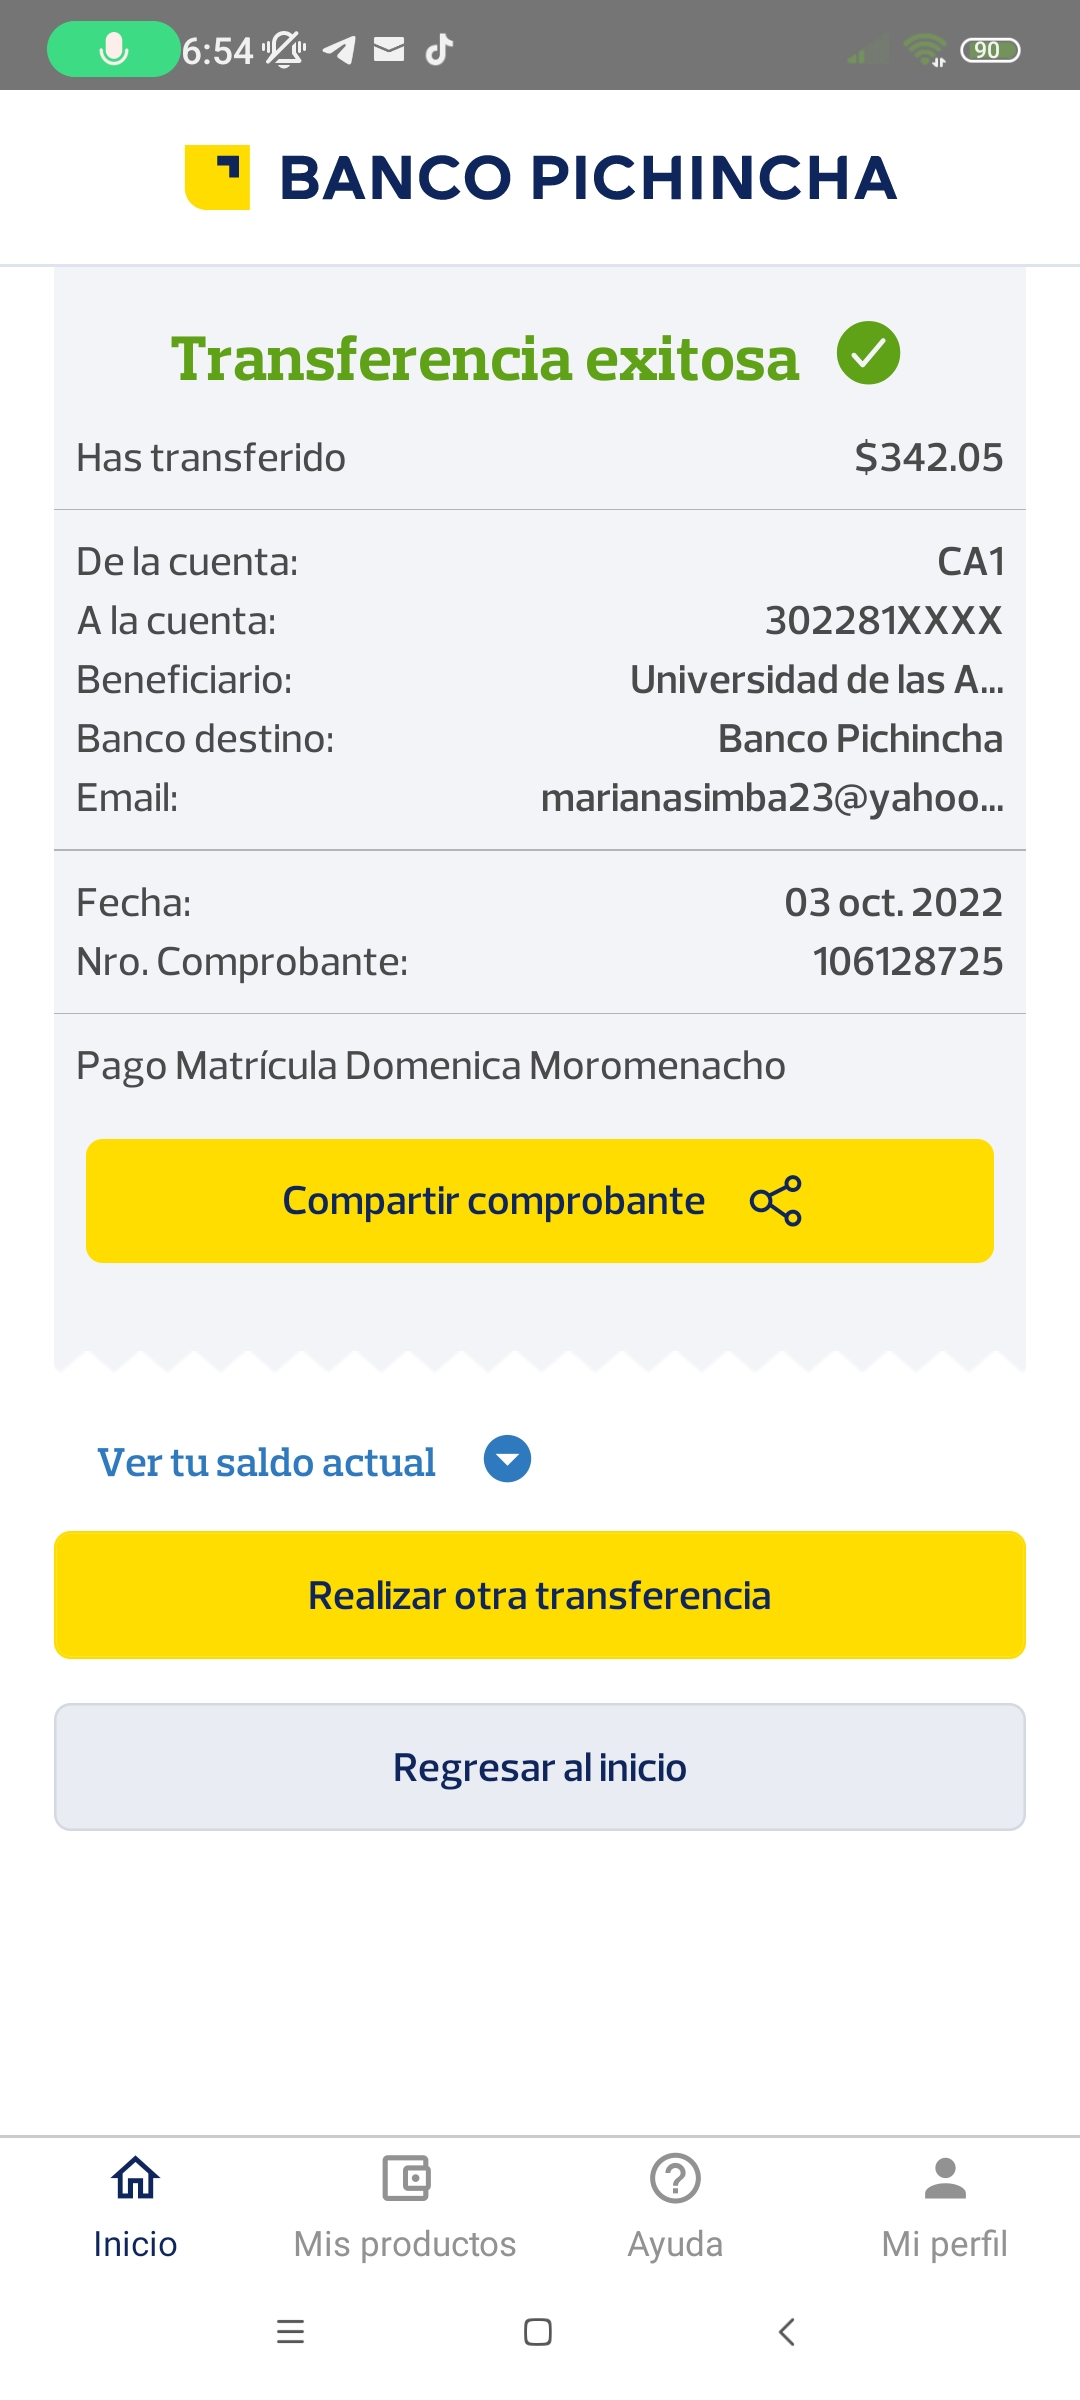Tap the share icon on Compartir comprobante
This screenshot has width=1080, height=2400.
pos(776,1200)
